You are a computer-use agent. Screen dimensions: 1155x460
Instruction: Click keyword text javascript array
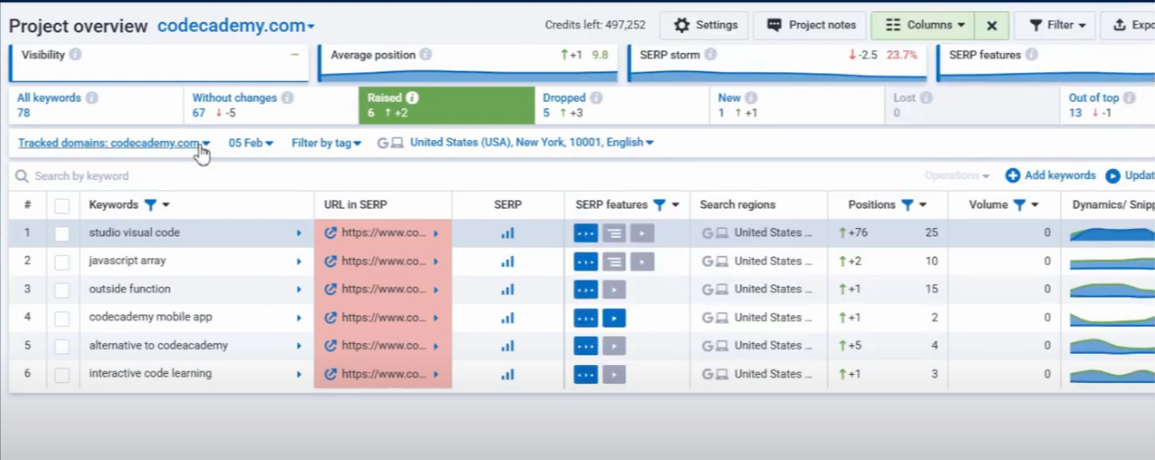click(127, 261)
